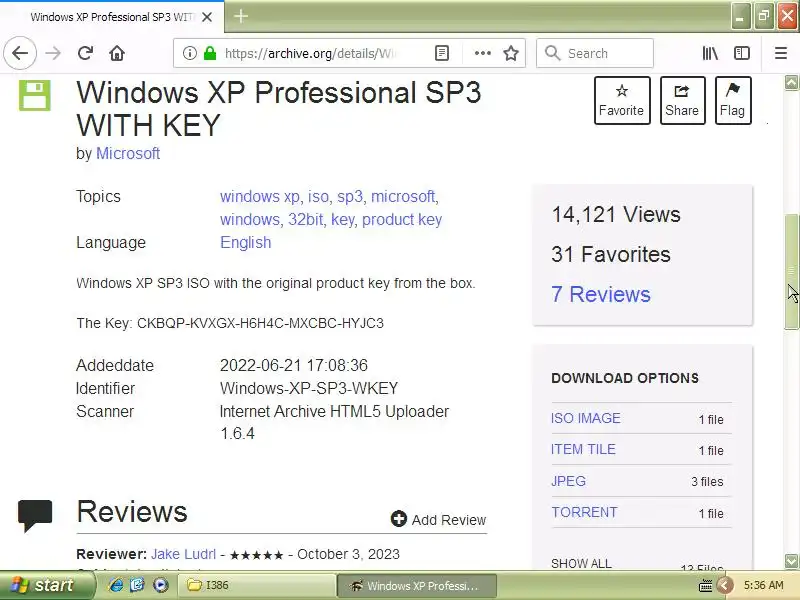Open the ITEM TILE download option
This screenshot has width=800, height=600.
pyautogui.click(x=583, y=449)
